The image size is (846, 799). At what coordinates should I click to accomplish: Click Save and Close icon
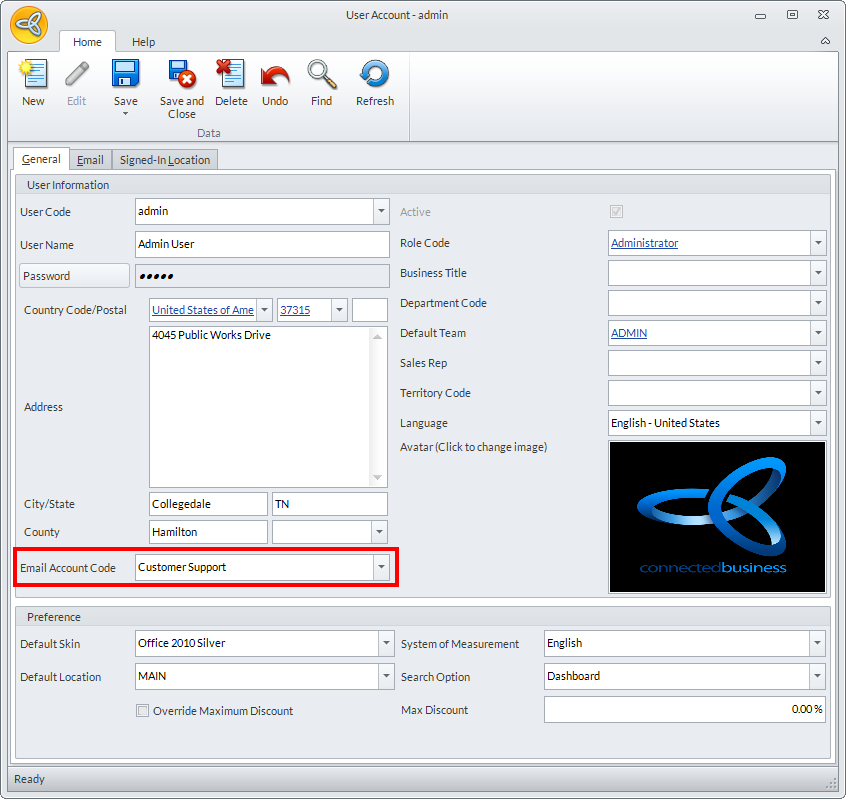pyautogui.click(x=181, y=76)
